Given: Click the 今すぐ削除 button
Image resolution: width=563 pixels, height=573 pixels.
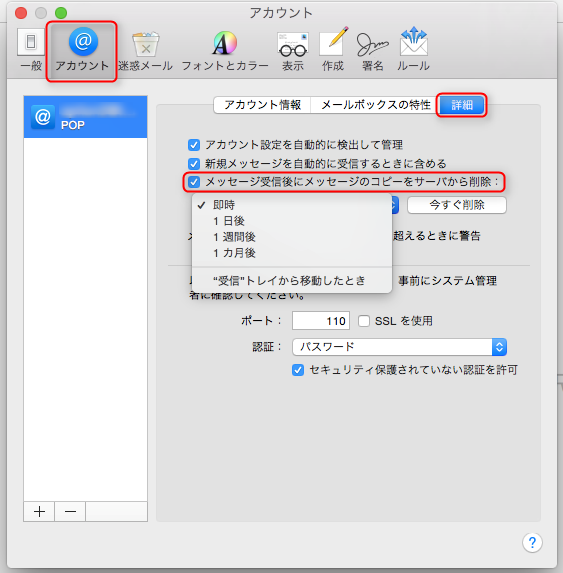Looking at the screenshot, I should pos(457,205).
